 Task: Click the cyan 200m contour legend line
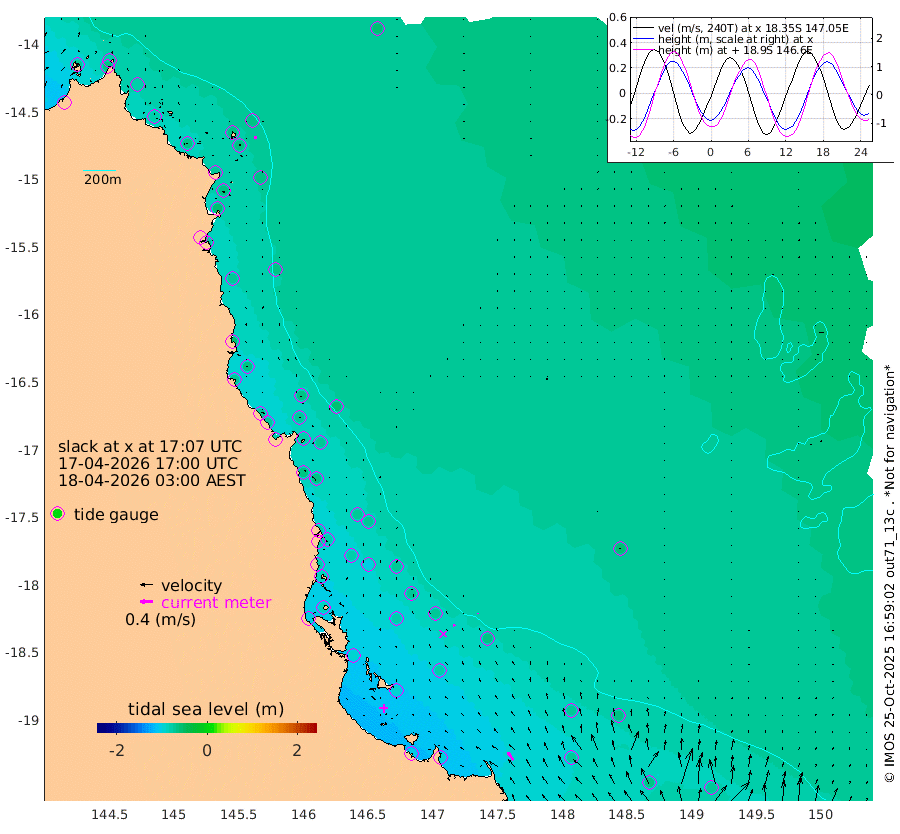[x=99, y=170]
